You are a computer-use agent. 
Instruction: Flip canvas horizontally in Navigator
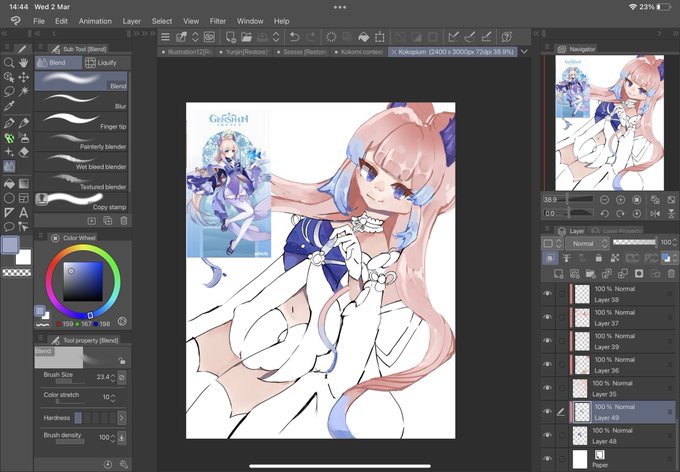[x=655, y=213]
